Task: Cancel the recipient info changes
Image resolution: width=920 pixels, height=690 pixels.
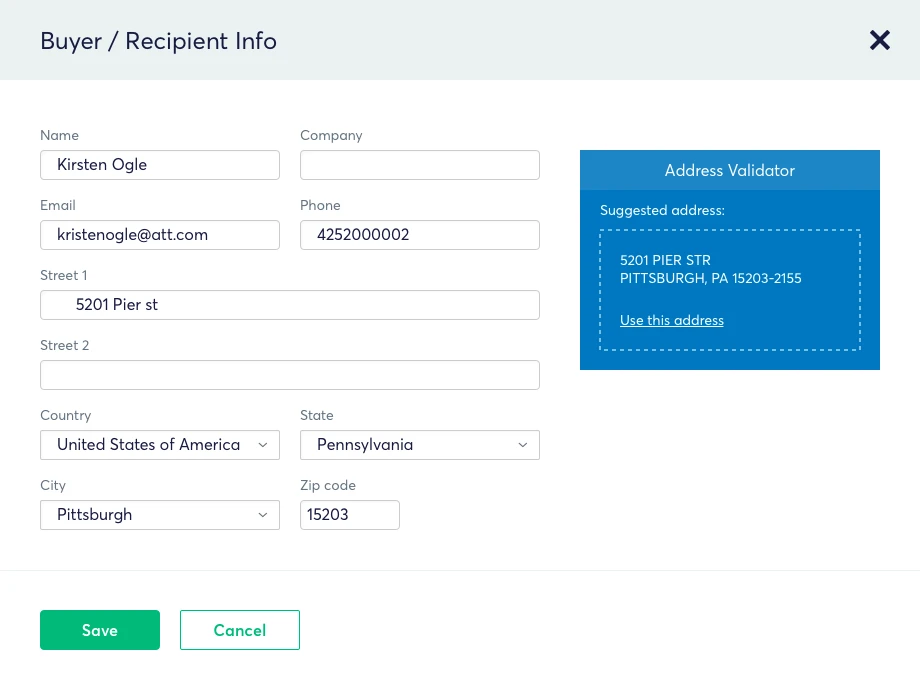Action: coord(240,630)
